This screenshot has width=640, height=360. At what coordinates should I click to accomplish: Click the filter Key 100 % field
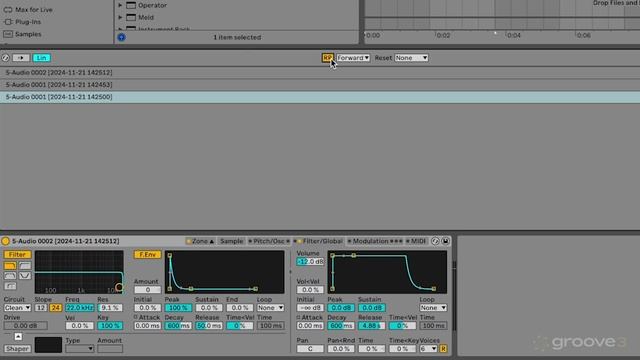110,326
